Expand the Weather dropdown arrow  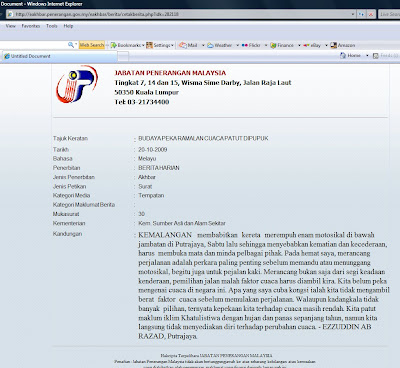pos(237,45)
